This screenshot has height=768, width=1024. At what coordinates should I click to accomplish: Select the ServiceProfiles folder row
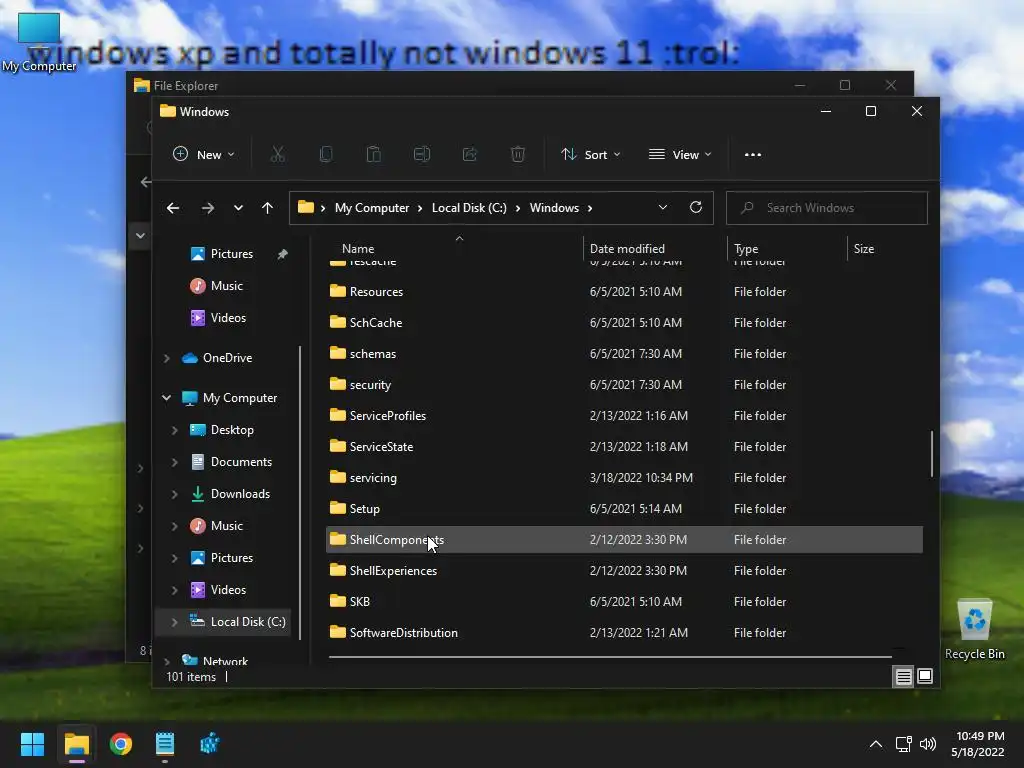624,415
